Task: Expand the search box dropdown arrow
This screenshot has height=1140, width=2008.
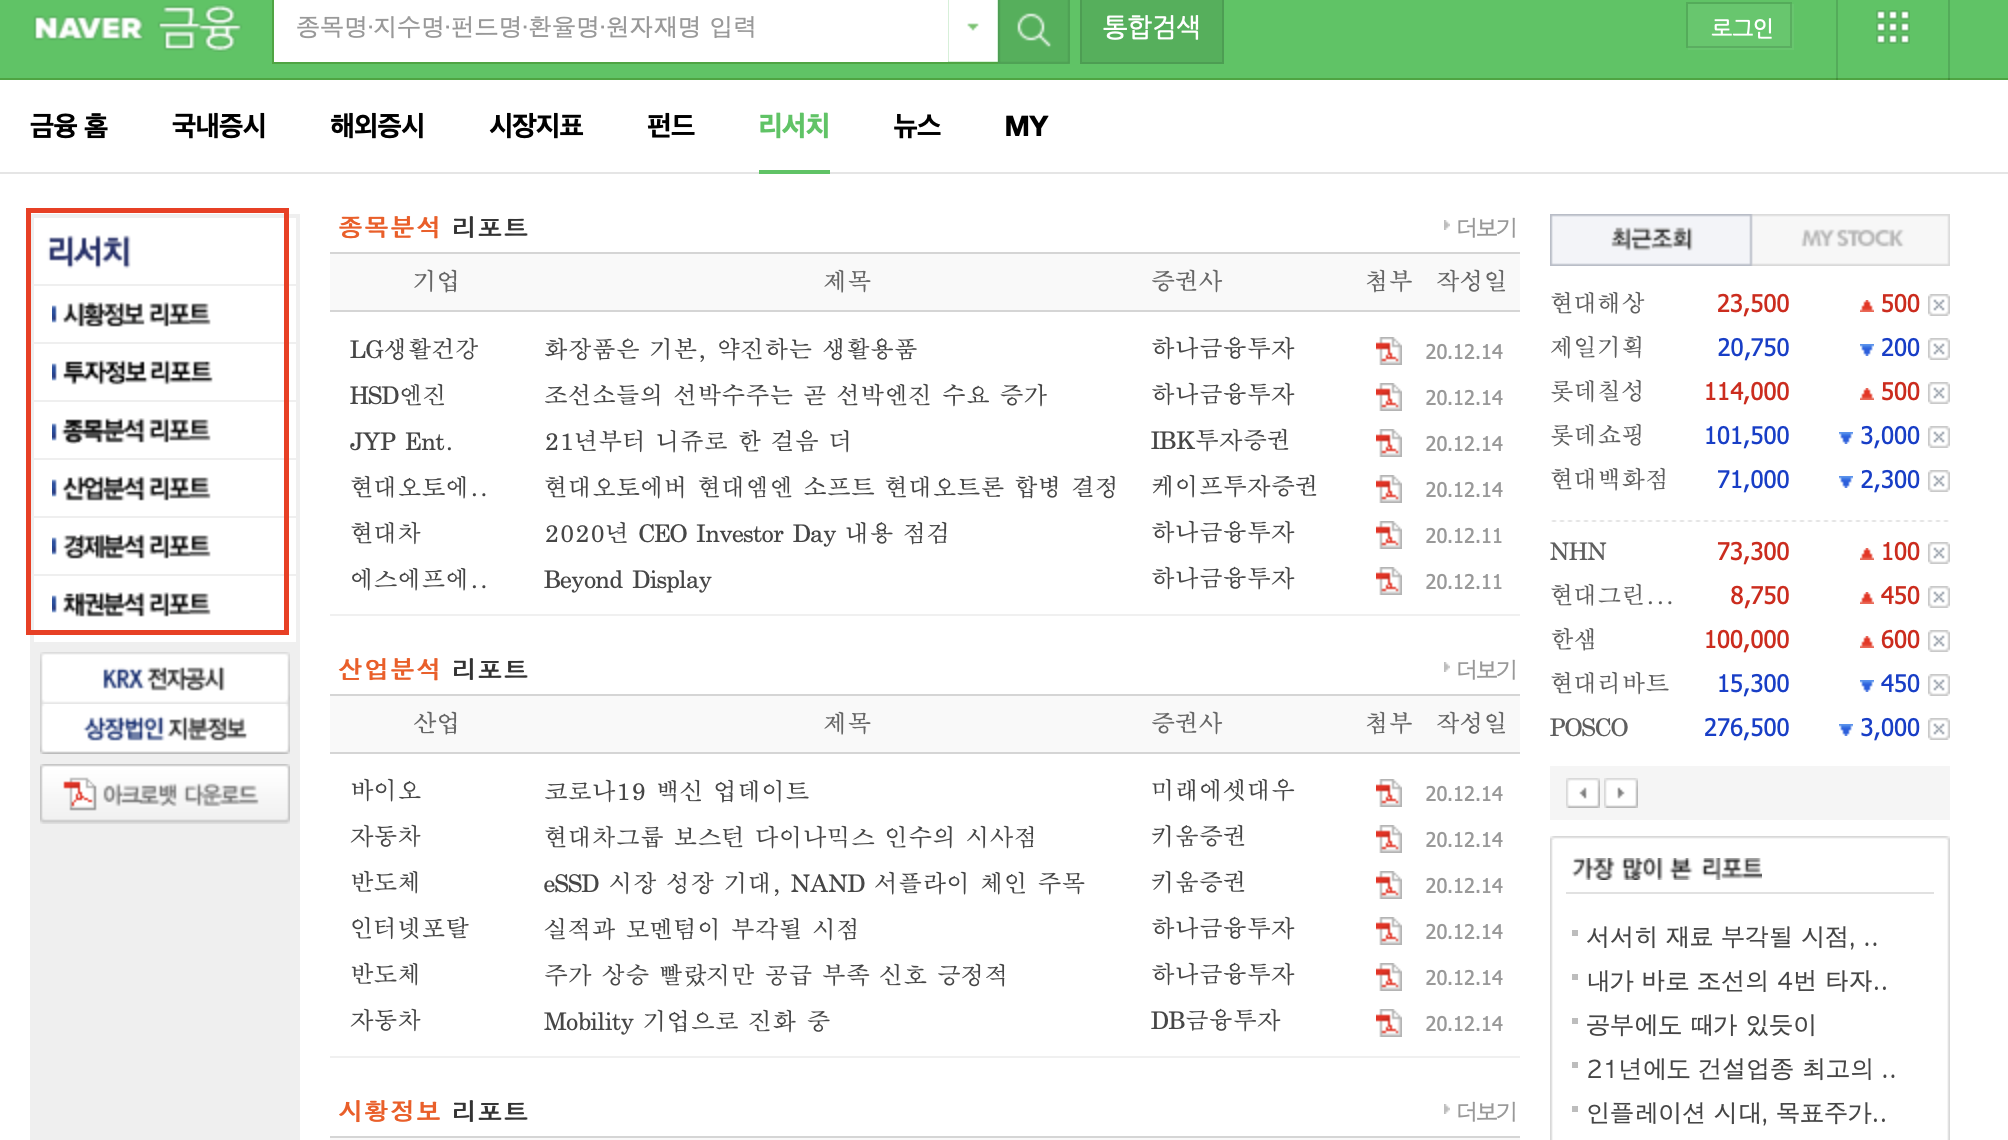Action: [x=972, y=28]
